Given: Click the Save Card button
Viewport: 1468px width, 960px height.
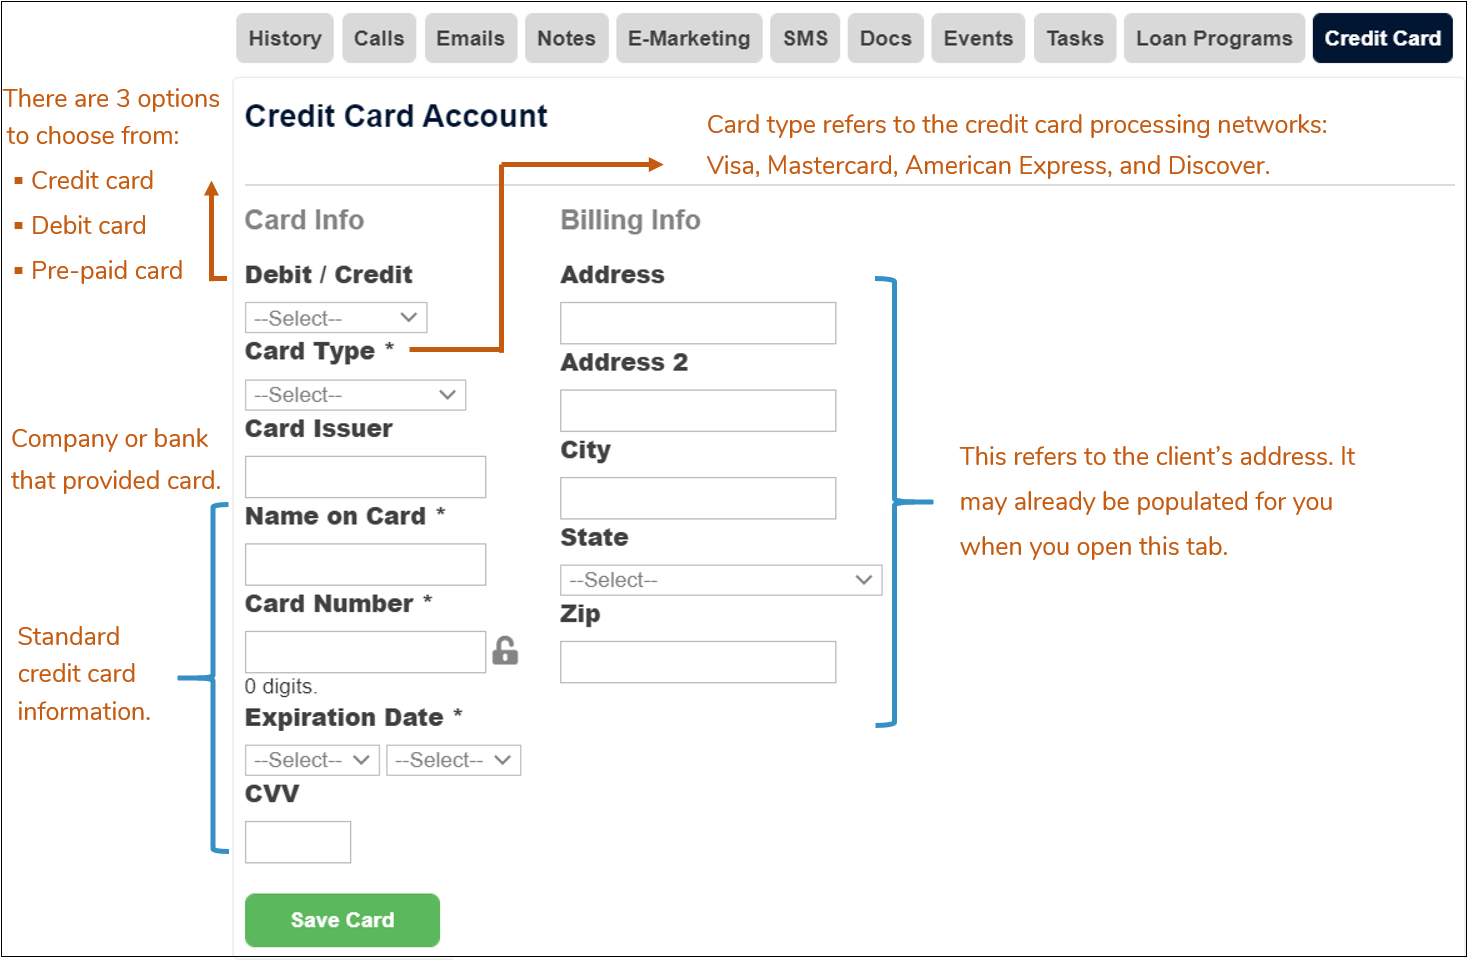Looking at the screenshot, I should click(x=342, y=919).
